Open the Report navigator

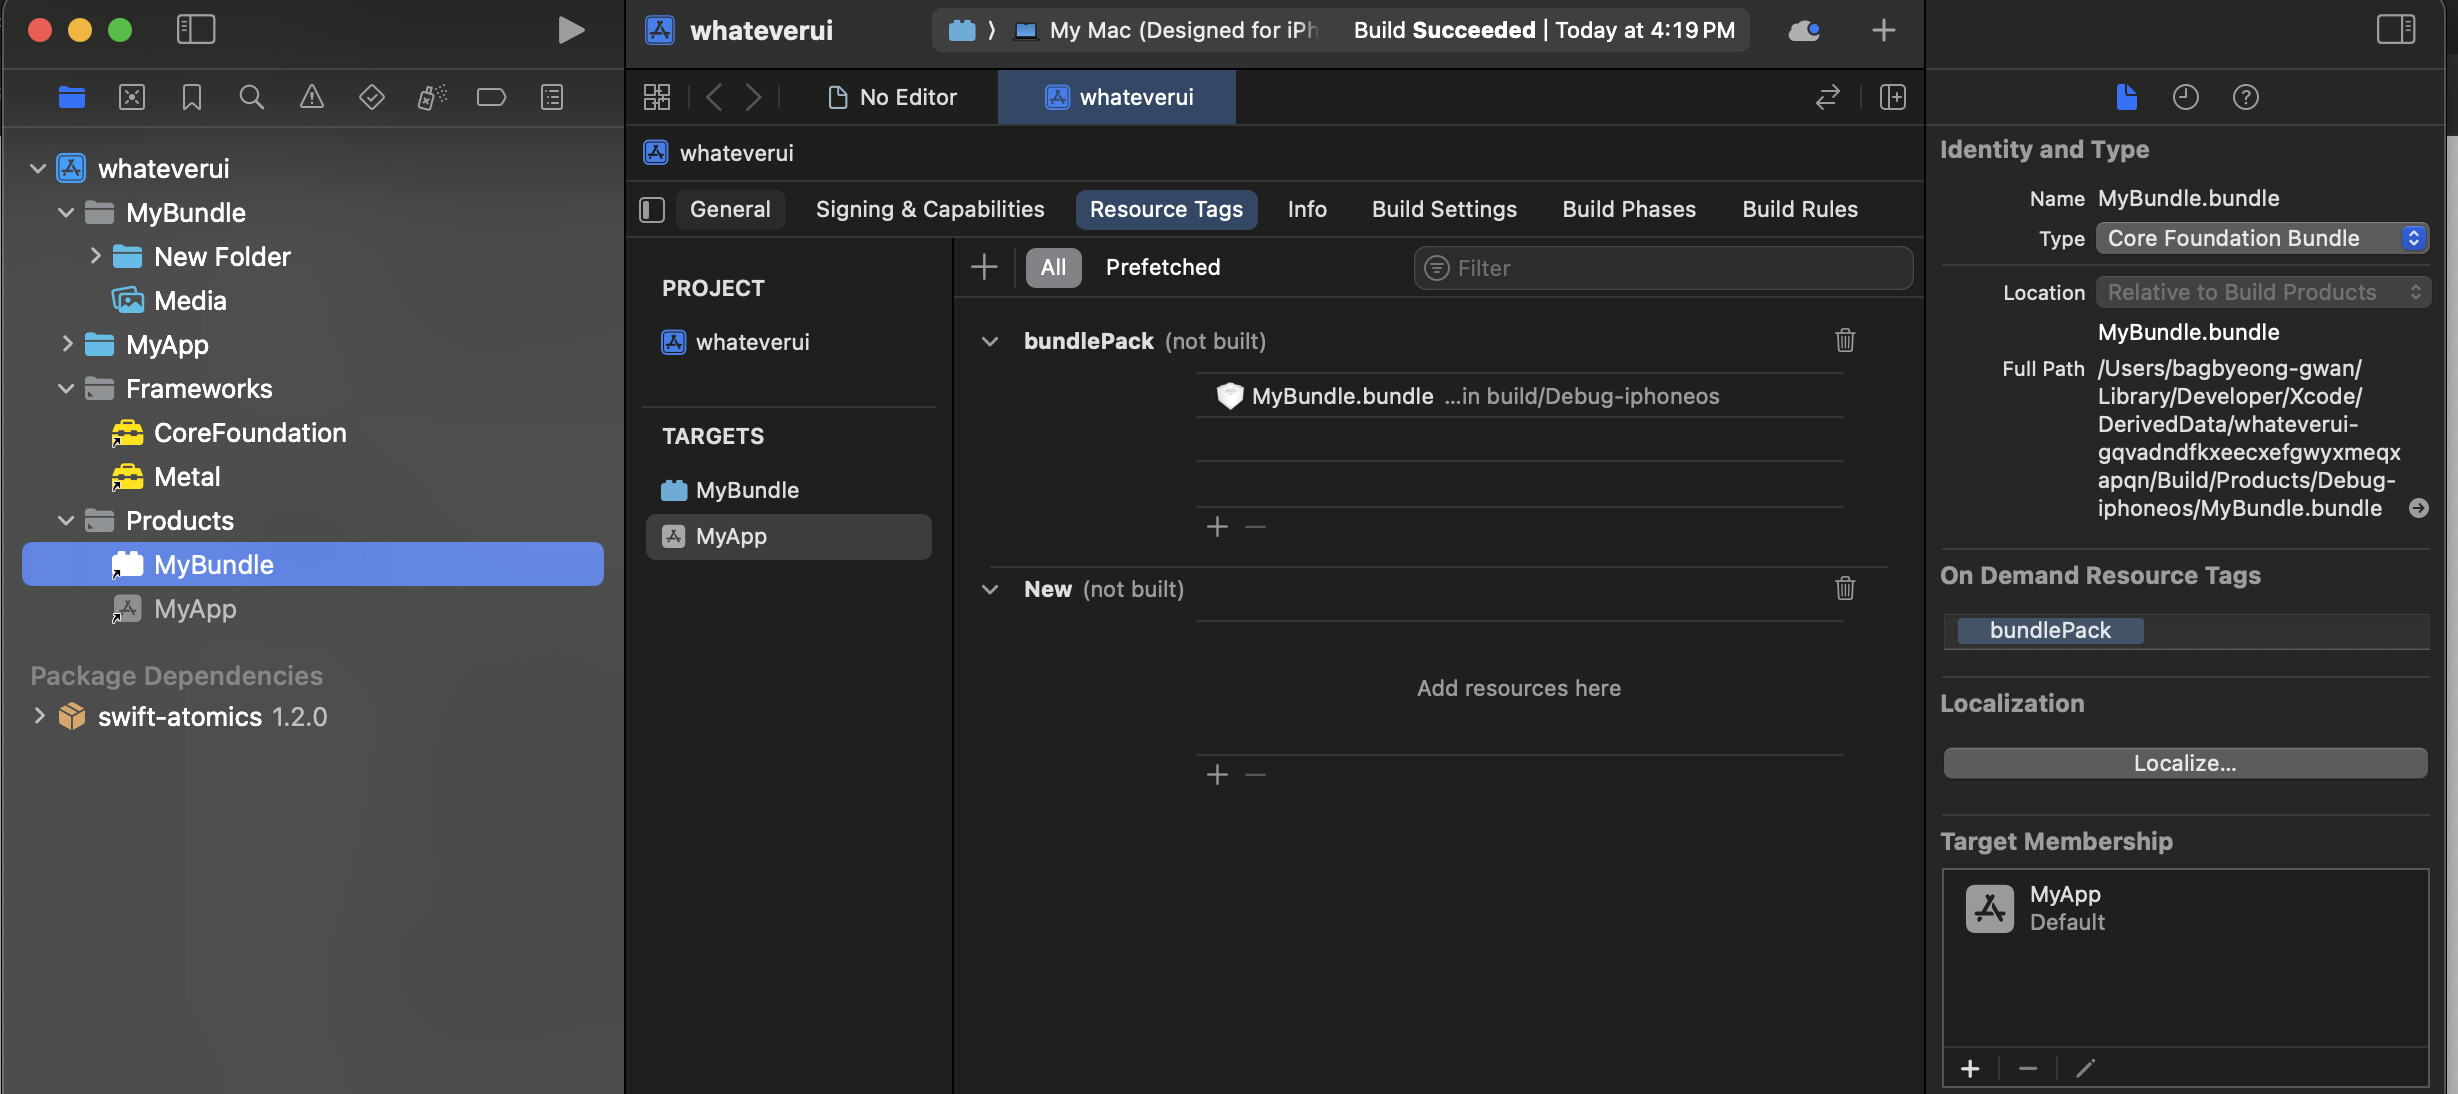coord(552,97)
